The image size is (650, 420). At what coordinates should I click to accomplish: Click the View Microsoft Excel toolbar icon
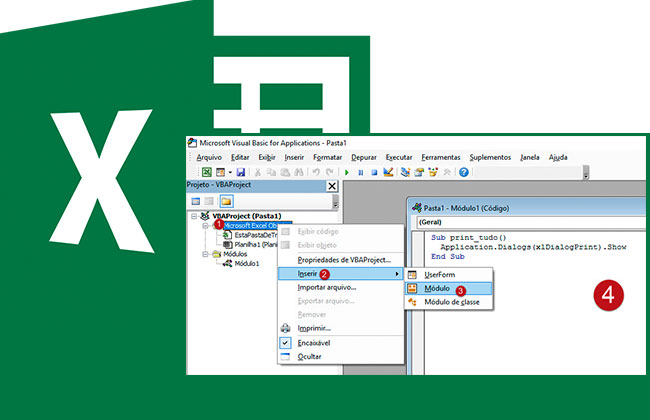(x=206, y=172)
